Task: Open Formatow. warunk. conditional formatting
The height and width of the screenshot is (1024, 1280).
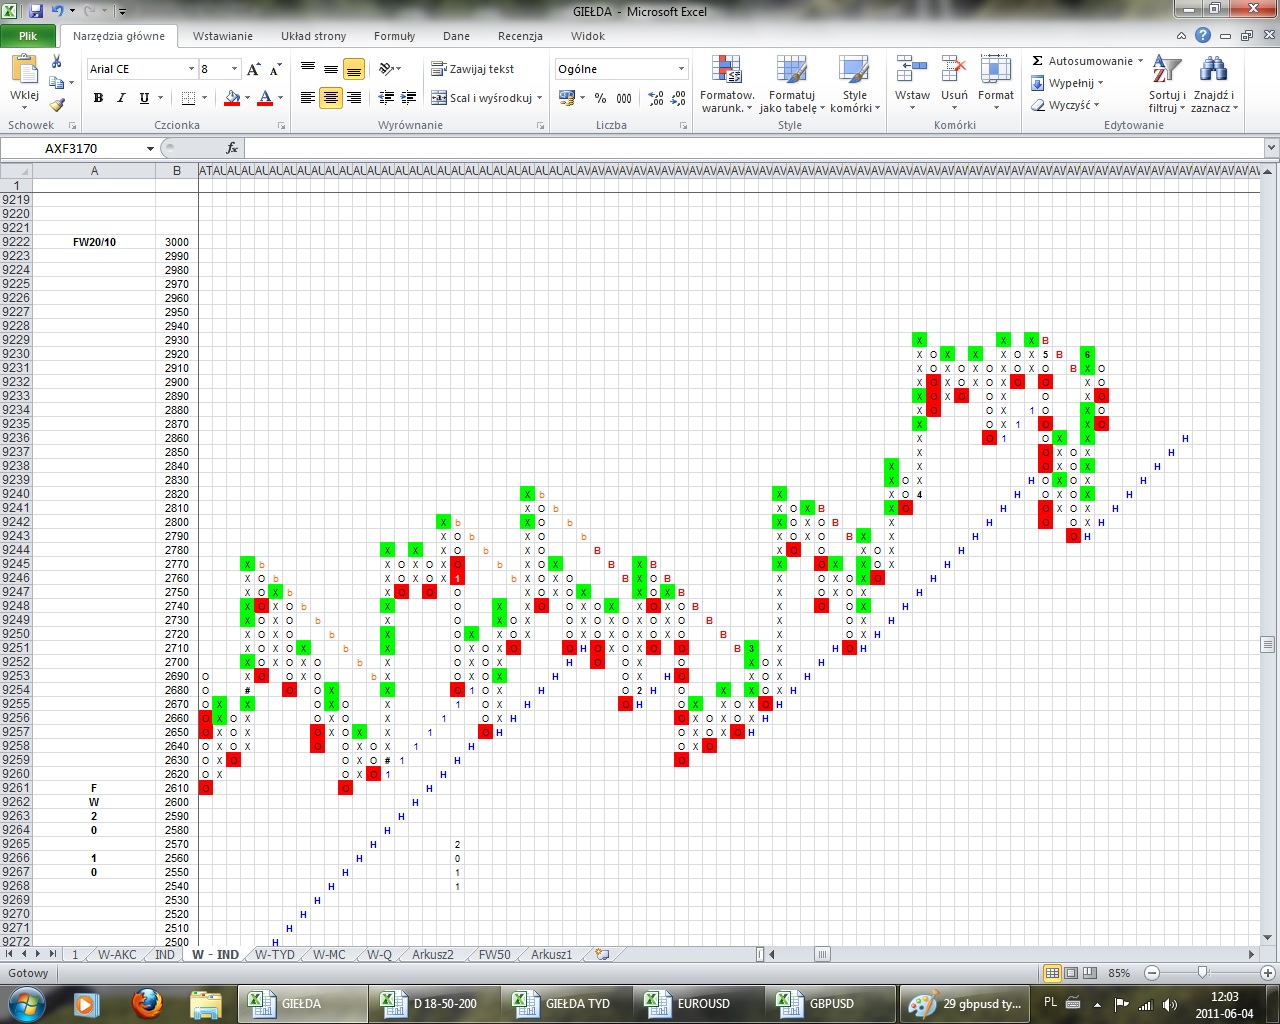Action: (x=727, y=85)
